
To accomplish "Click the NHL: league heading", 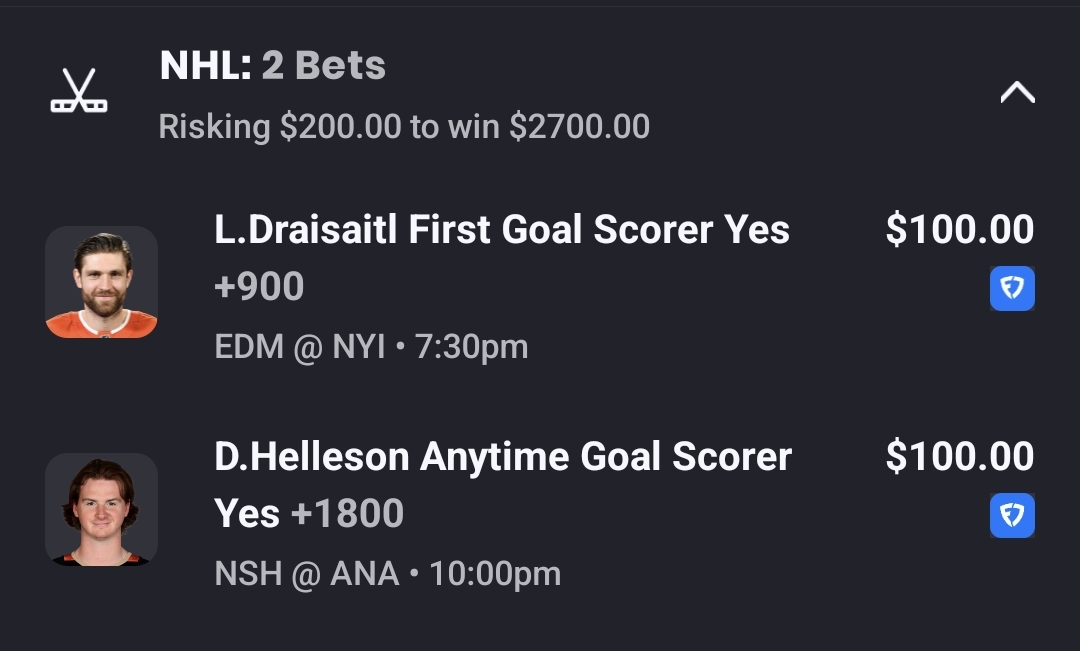I will coord(205,66).
